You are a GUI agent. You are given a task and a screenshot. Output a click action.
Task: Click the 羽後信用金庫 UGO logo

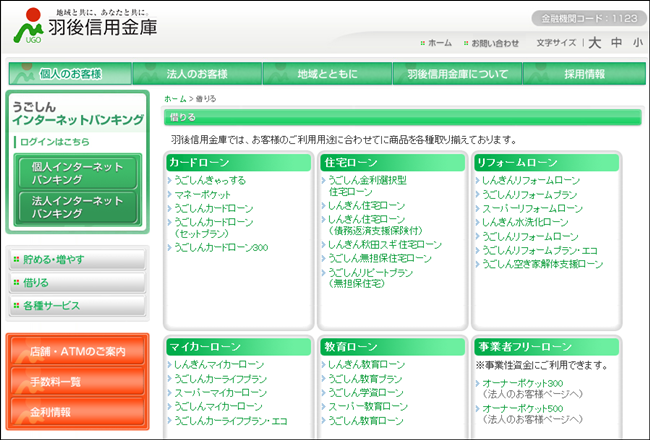tap(85, 26)
